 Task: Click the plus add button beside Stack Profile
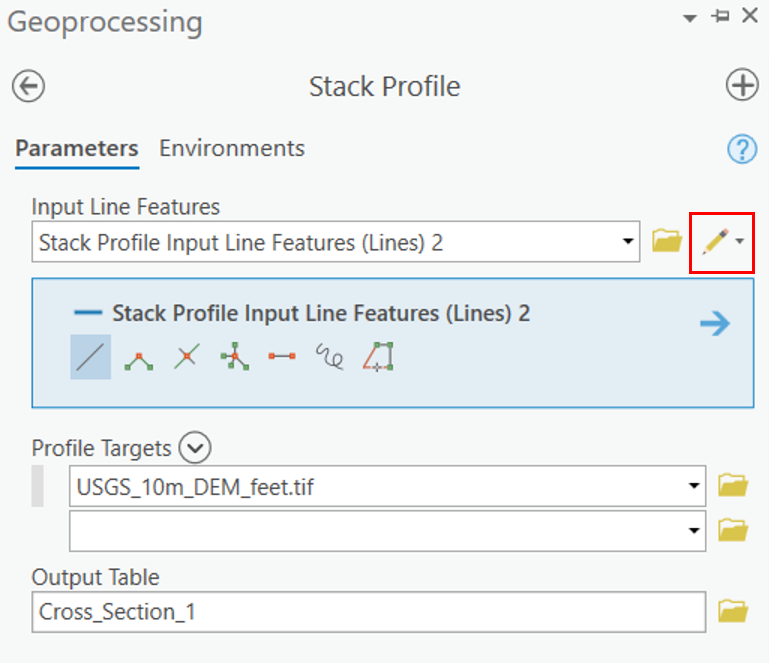(x=742, y=85)
